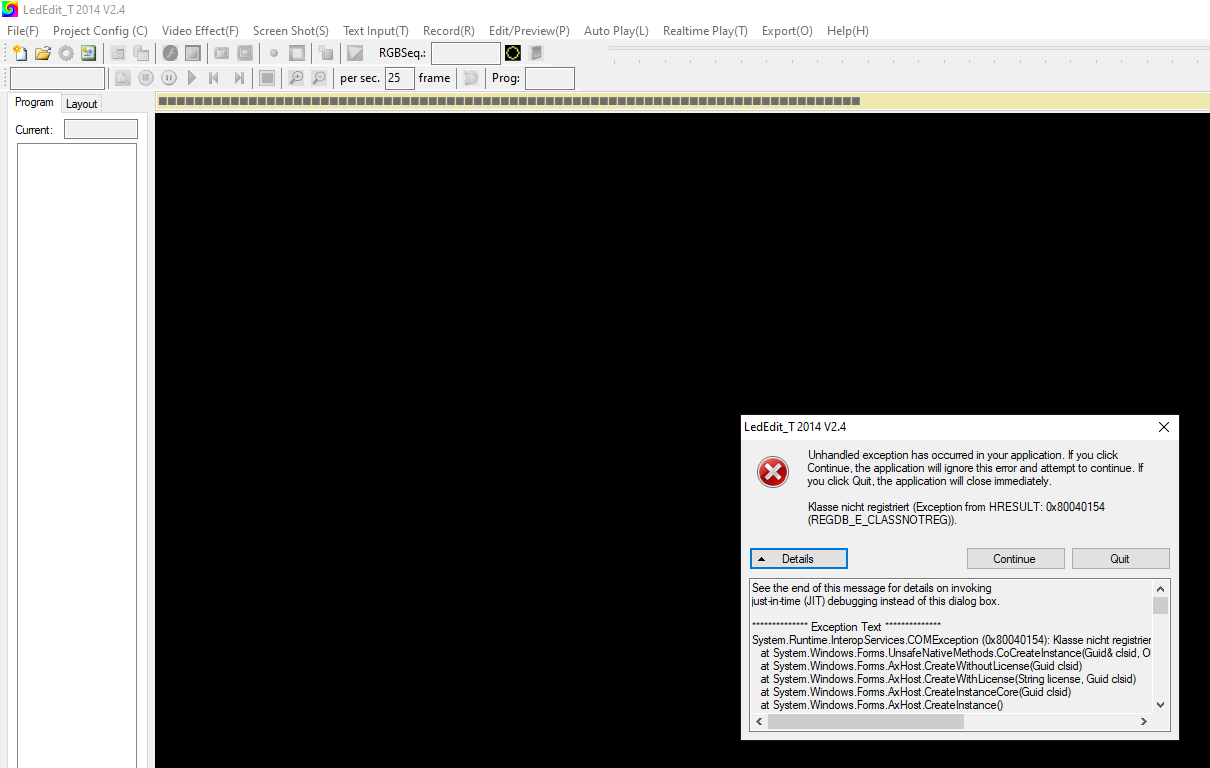The image size is (1210, 768).
Task: Click the first screen shot camera icon
Action: click(x=221, y=53)
